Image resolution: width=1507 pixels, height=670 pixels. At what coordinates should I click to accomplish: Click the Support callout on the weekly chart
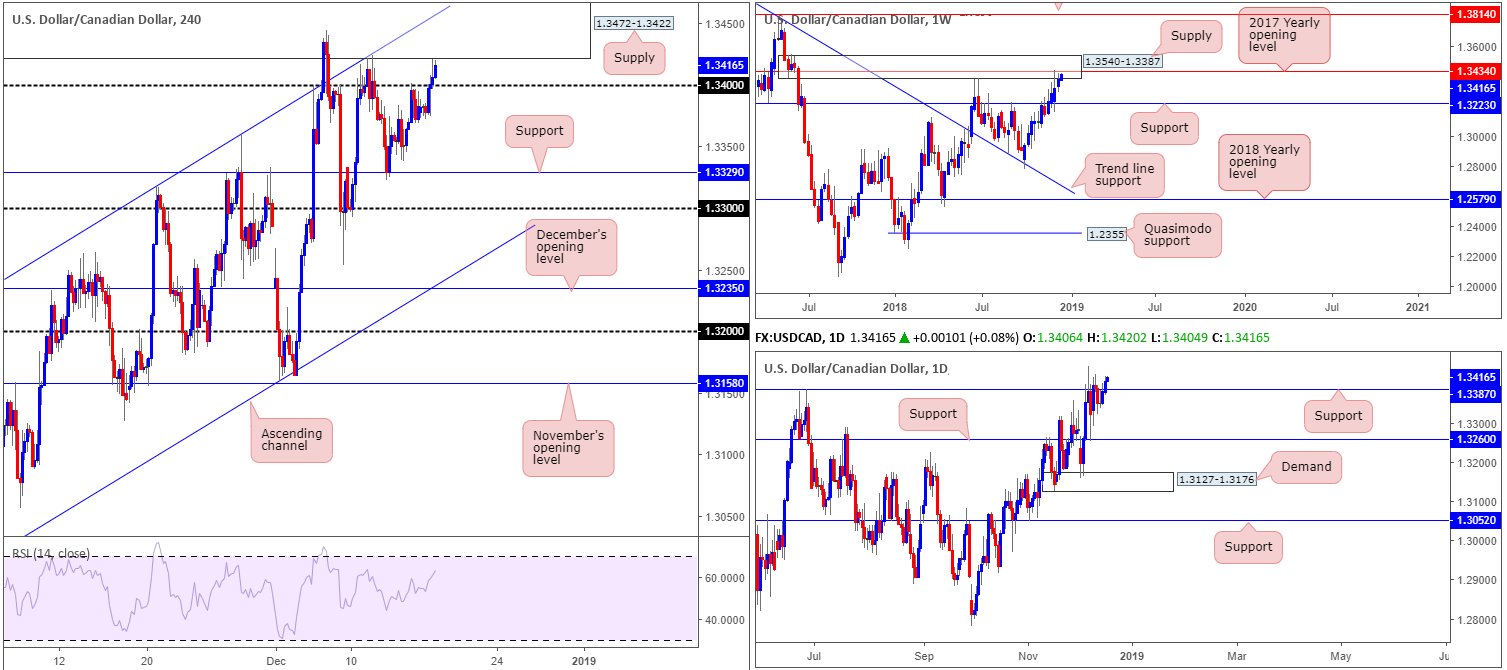tap(1164, 127)
